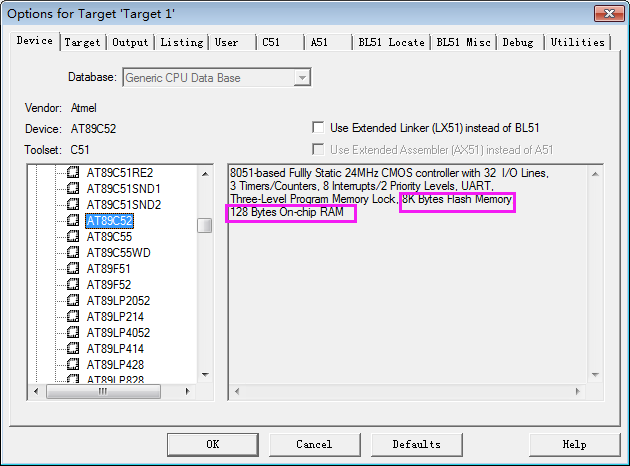
Task: Toggle Use Extended Assembler (AX51) checkbox
Action: pyautogui.click(x=318, y=149)
